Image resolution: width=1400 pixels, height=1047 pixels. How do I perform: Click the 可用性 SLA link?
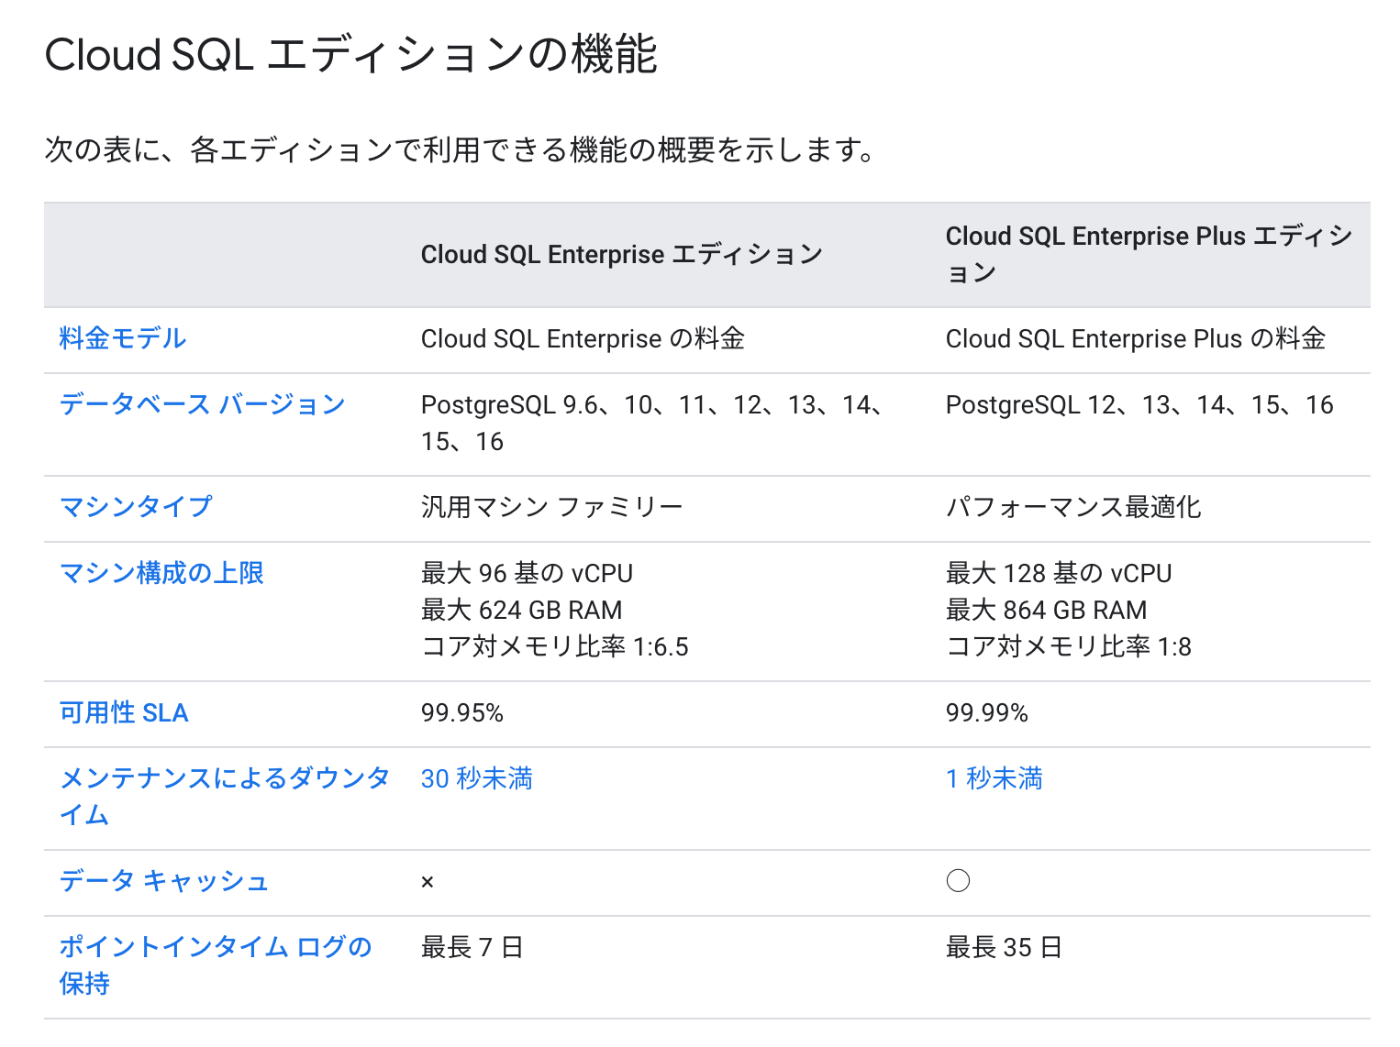pyautogui.click(x=124, y=712)
